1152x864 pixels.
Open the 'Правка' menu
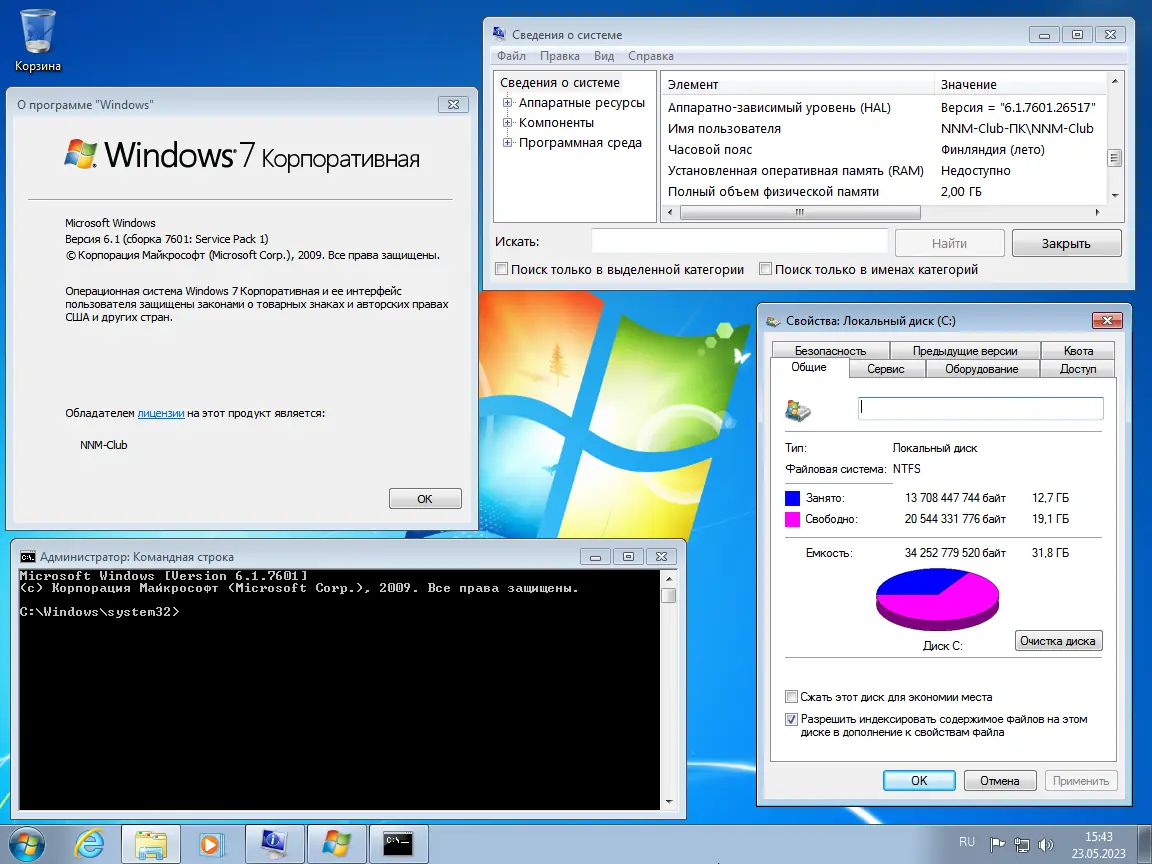[560, 56]
